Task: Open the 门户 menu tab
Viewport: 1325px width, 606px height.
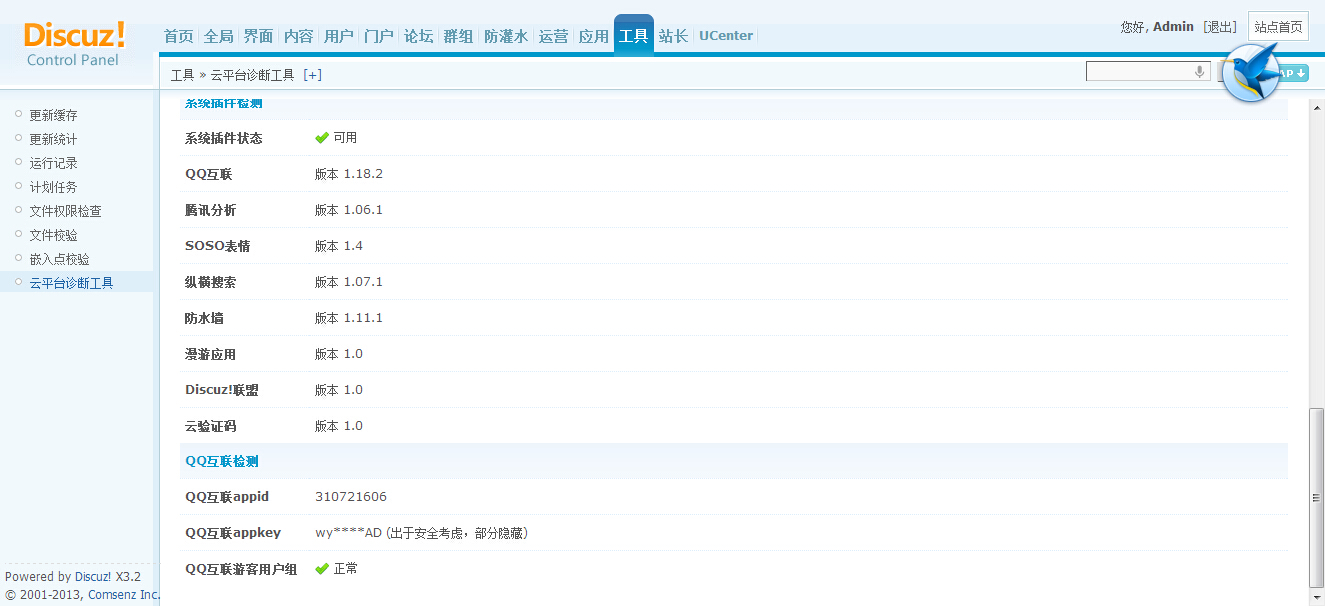Action: click(x=378, y=36)
